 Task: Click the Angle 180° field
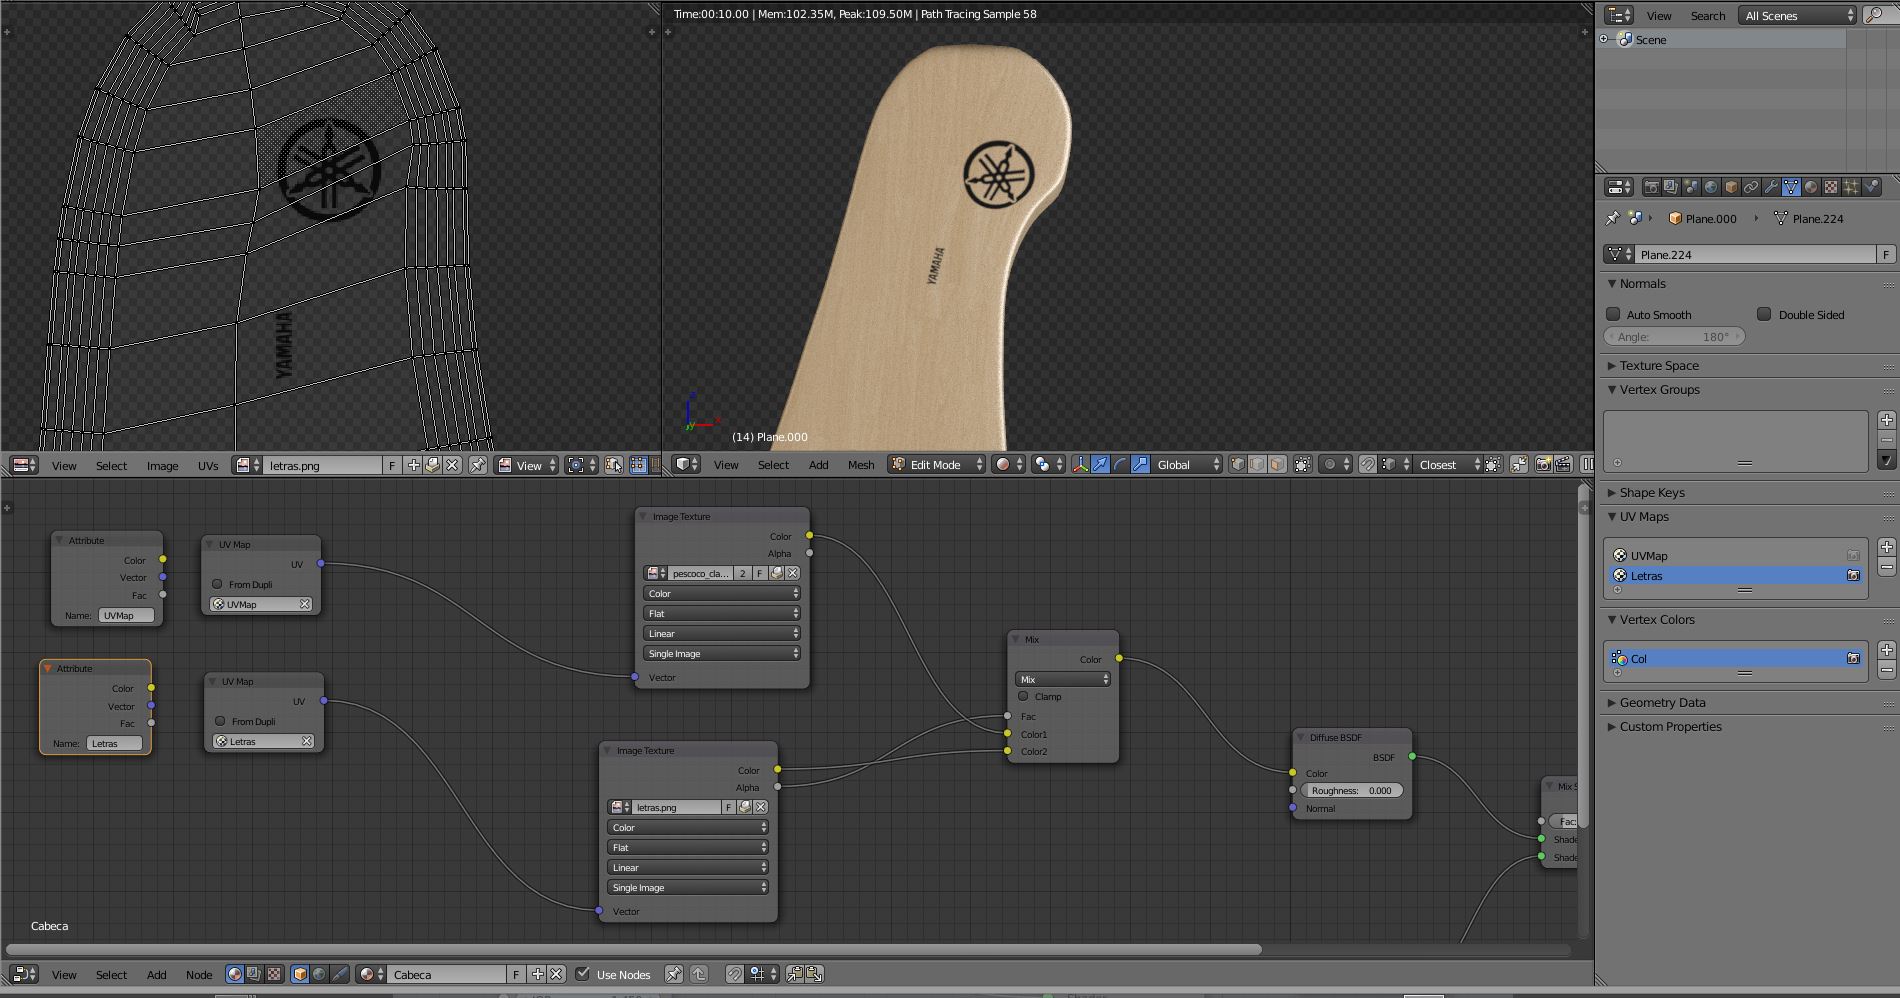coord(1675,337)
